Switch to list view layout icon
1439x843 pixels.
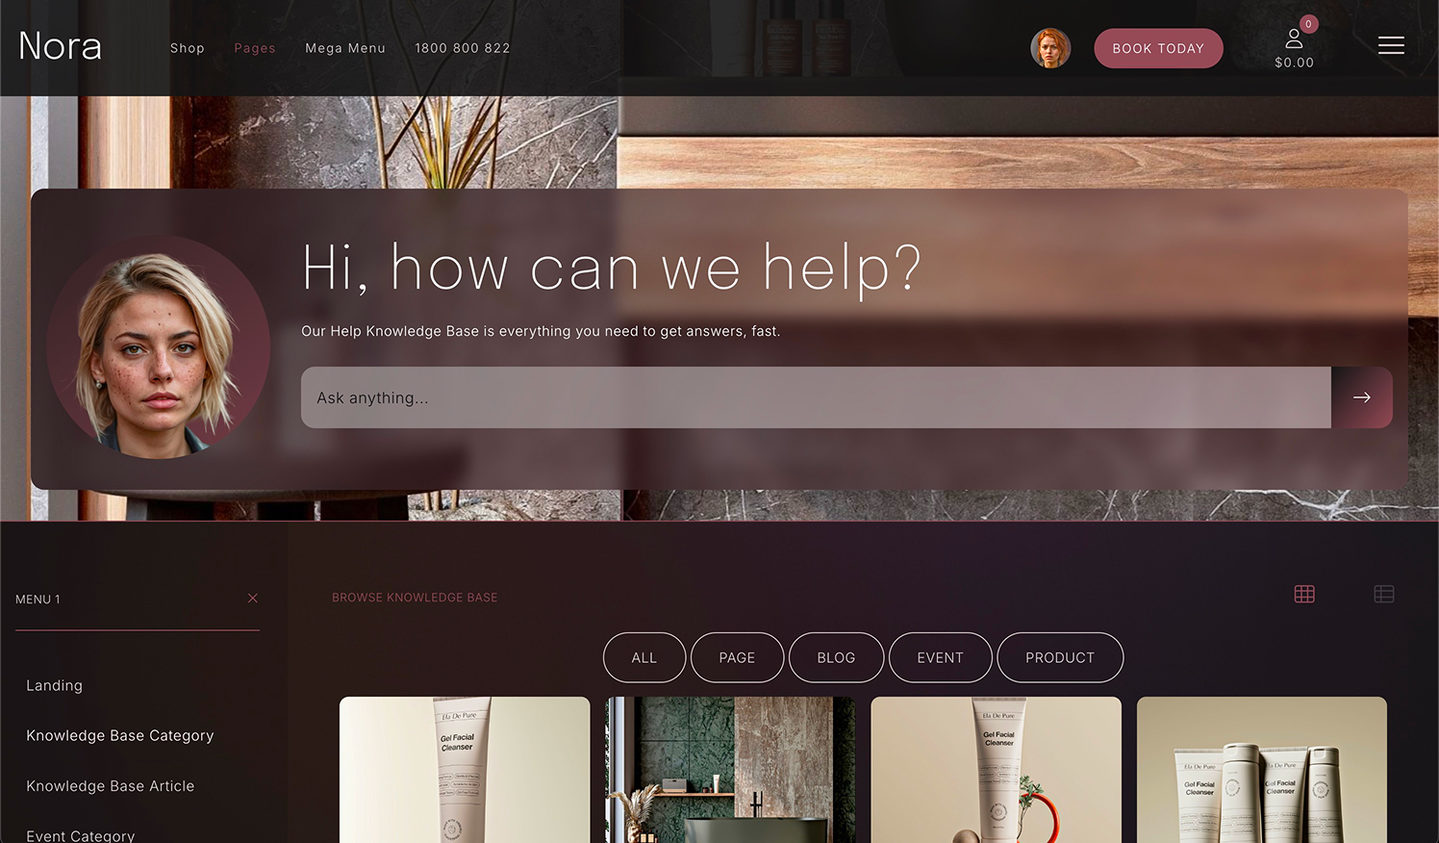pos(1384,594)
